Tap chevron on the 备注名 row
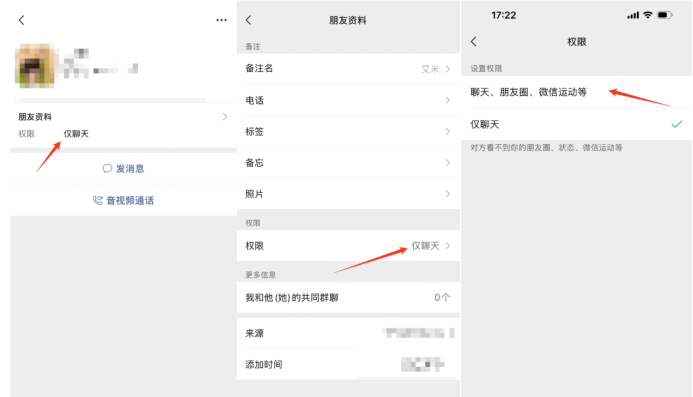The height and width of the screenshot is (397, 693). (448, 69)
